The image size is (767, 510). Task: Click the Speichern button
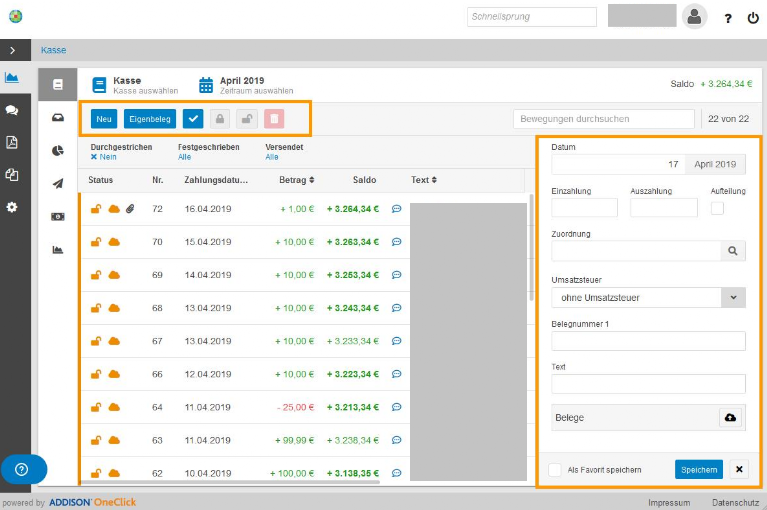[x=698, y=469]
